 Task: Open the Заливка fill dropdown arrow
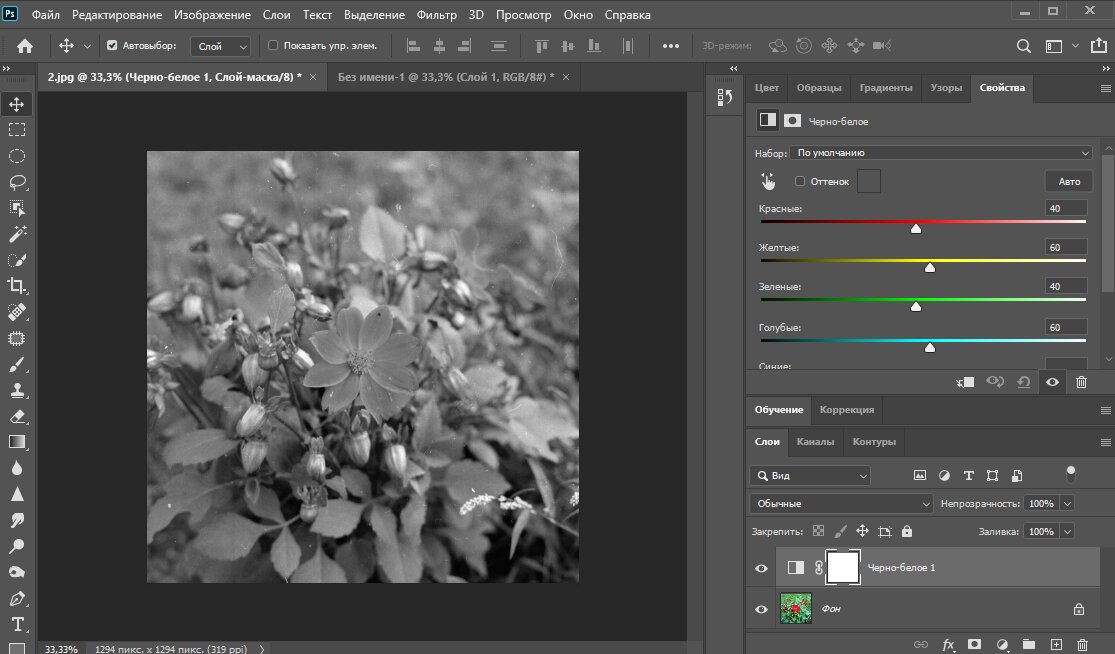[x=1067, y=531]
